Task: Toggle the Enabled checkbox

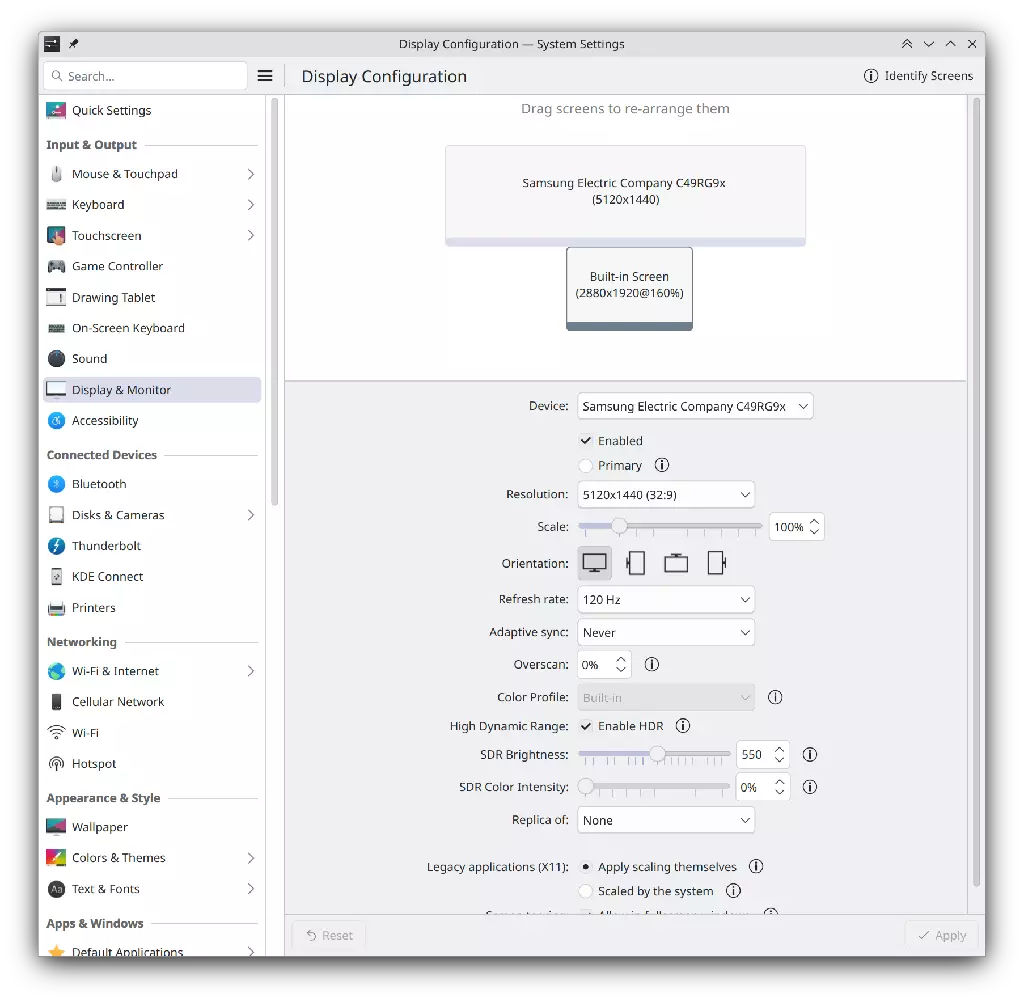Action: [x=586, y=441]
